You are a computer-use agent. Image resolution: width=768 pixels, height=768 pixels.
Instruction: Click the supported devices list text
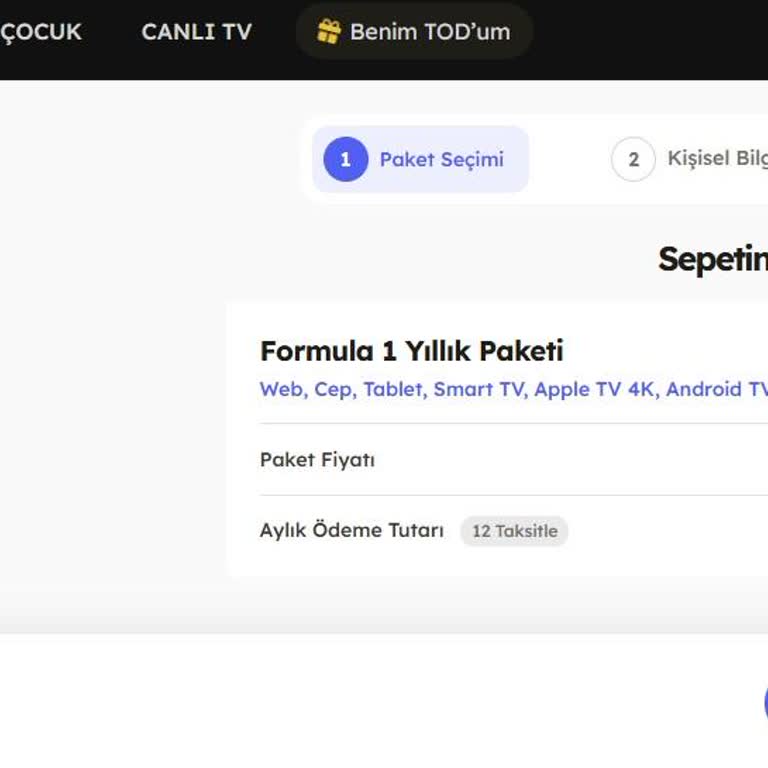point(514,389)
